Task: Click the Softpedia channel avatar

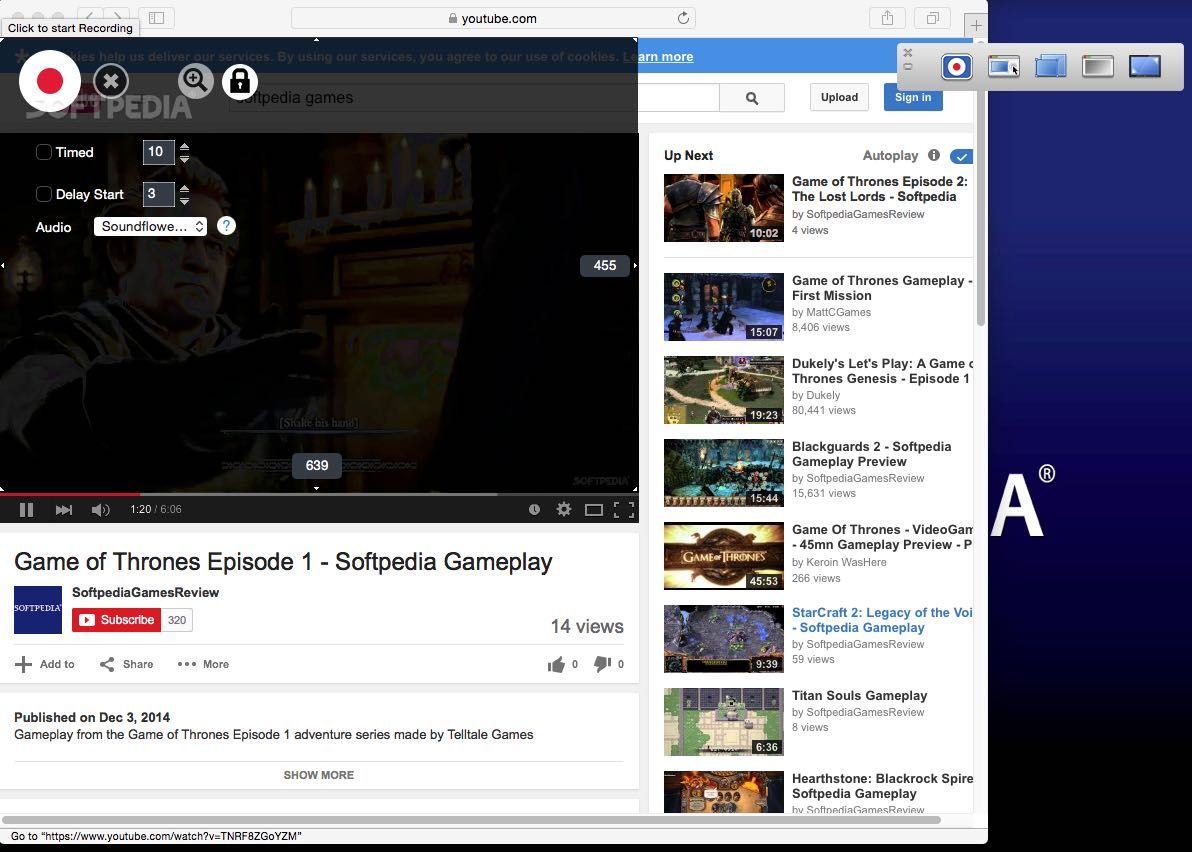Action: tap(38, 610)
